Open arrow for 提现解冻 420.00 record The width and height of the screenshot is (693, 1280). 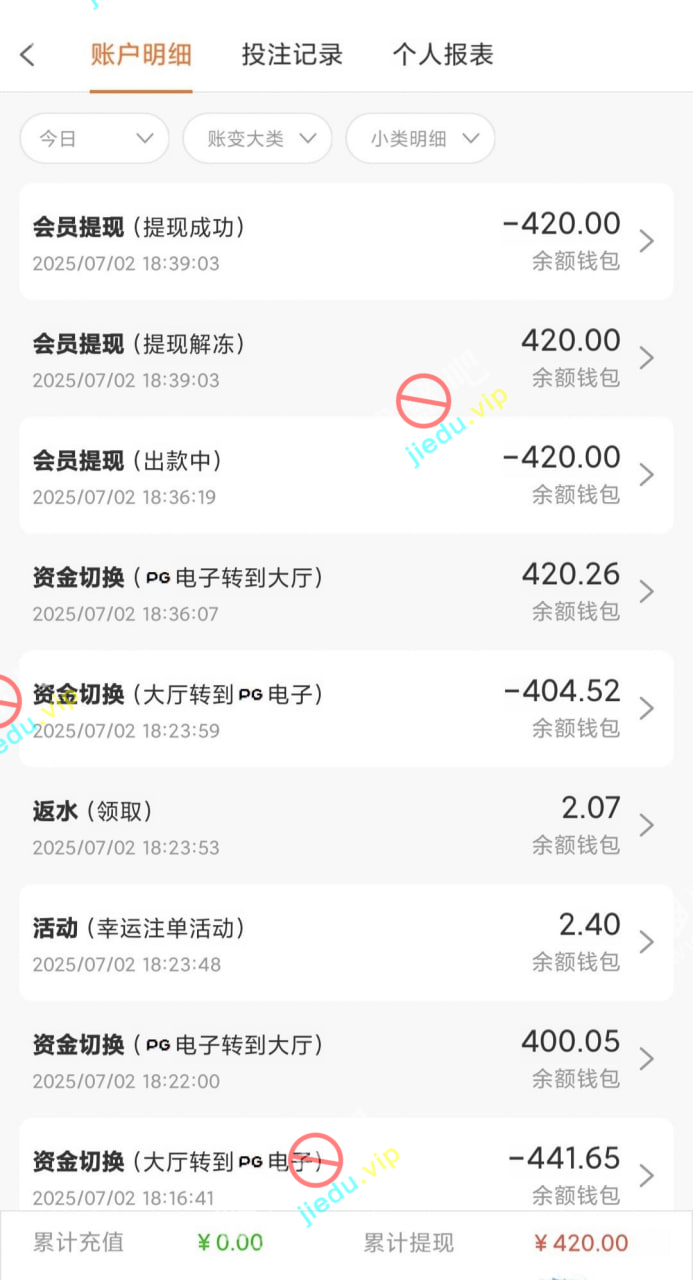coord(647,358)
